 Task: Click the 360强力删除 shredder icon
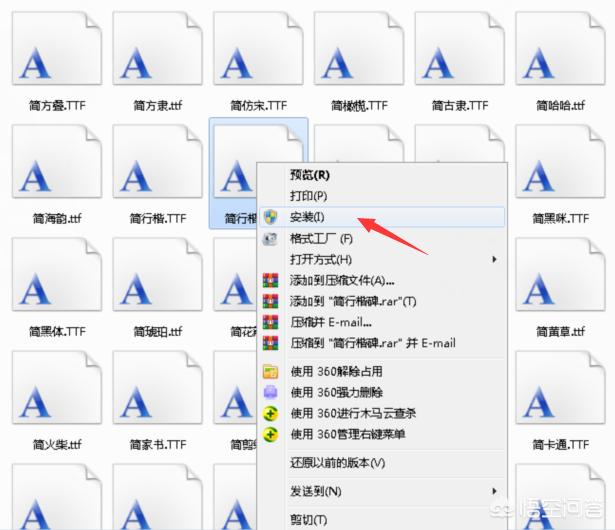click(270, 392)
